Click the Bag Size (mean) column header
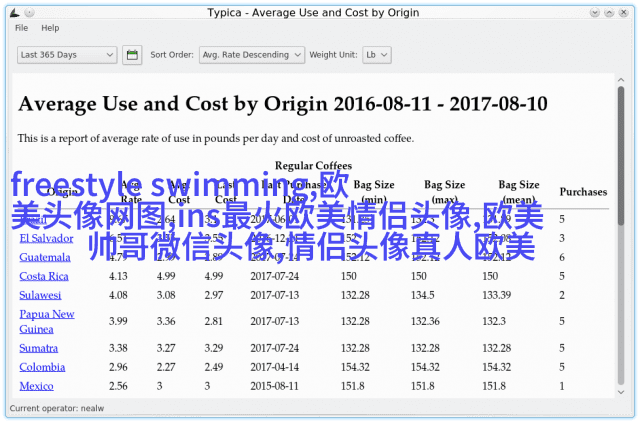This screenshot has width=640, height=423. 518,192
